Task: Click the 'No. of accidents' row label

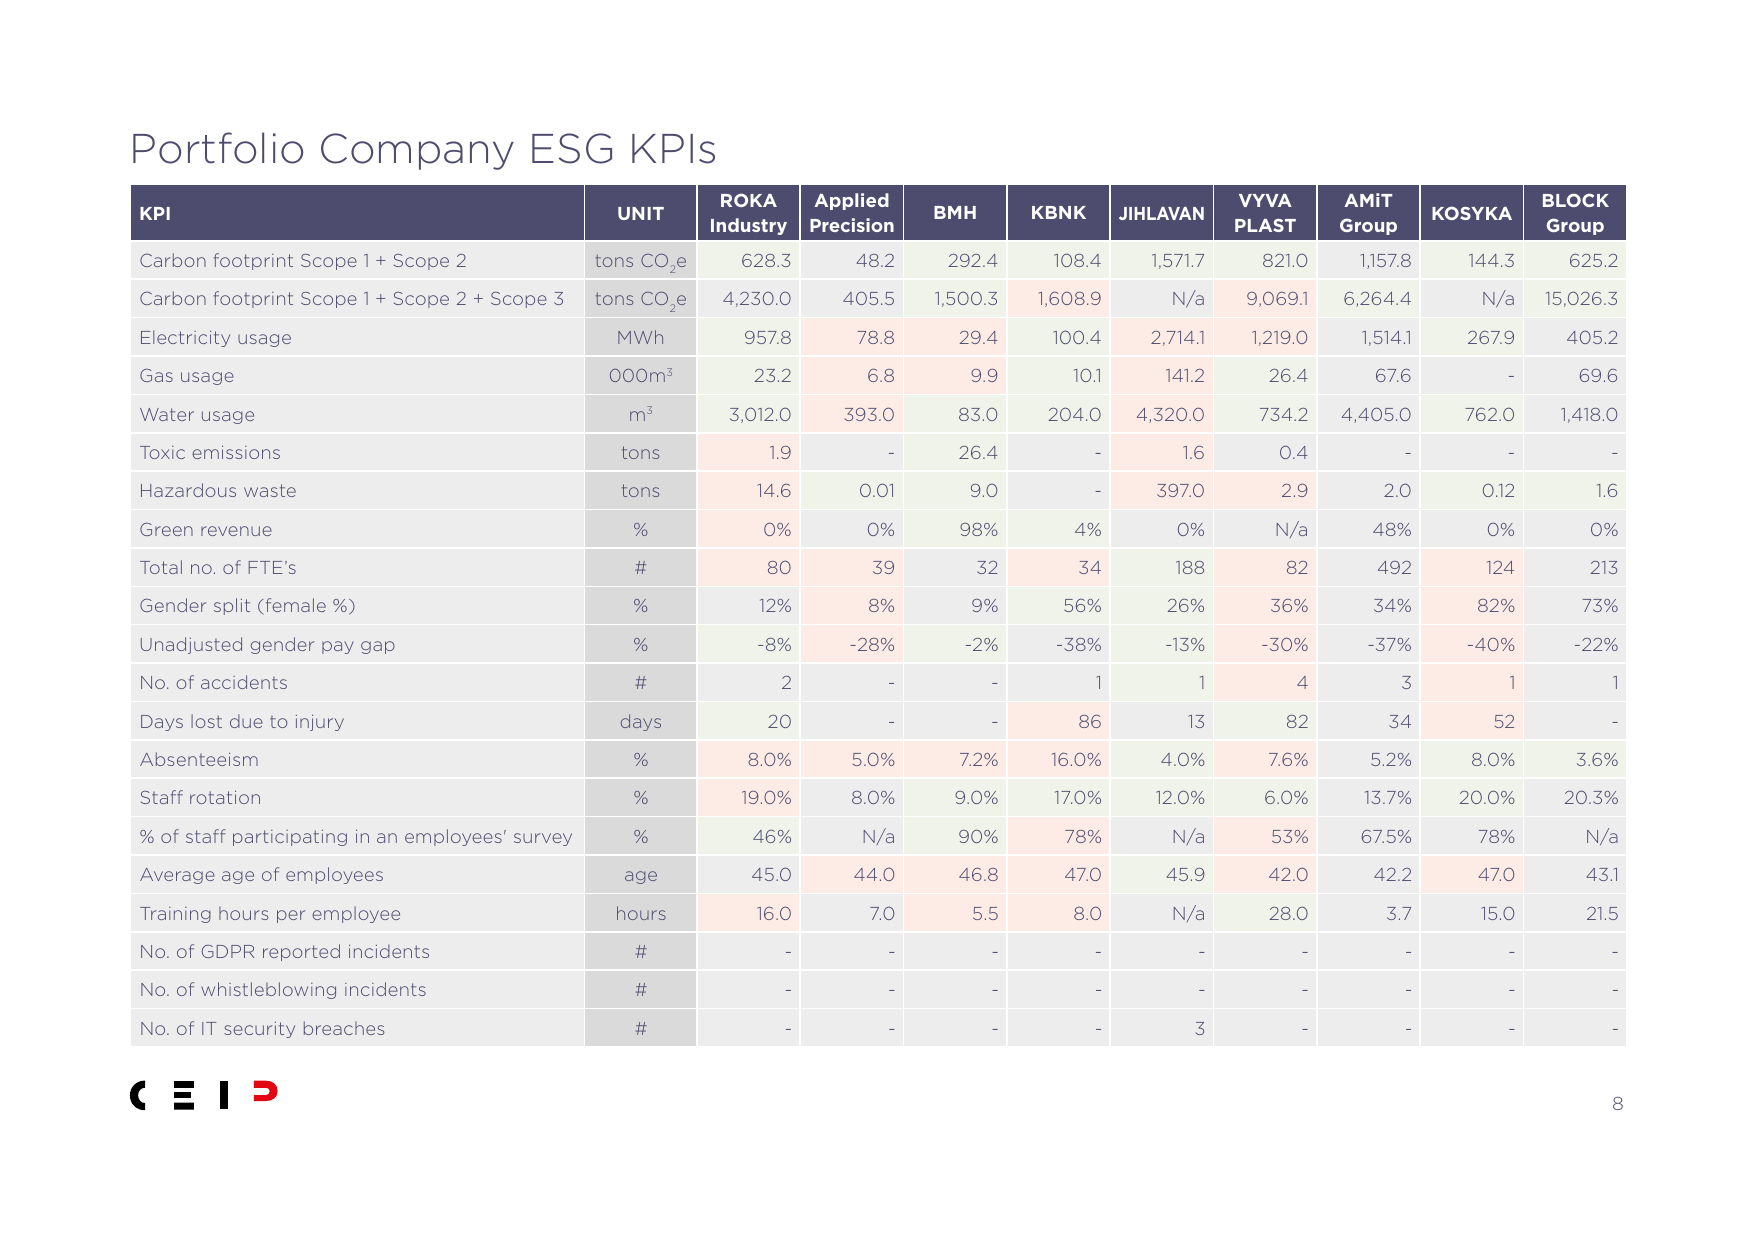Action: [214, 683]
